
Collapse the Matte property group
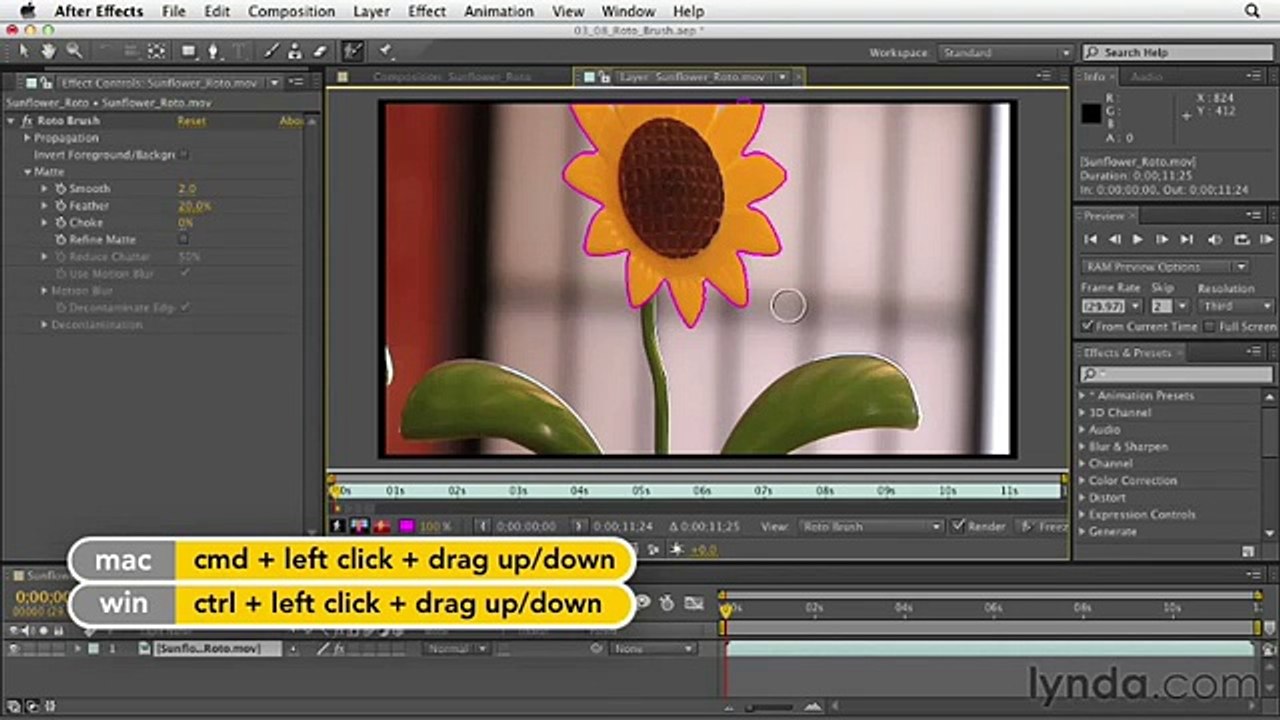(28, 172)
